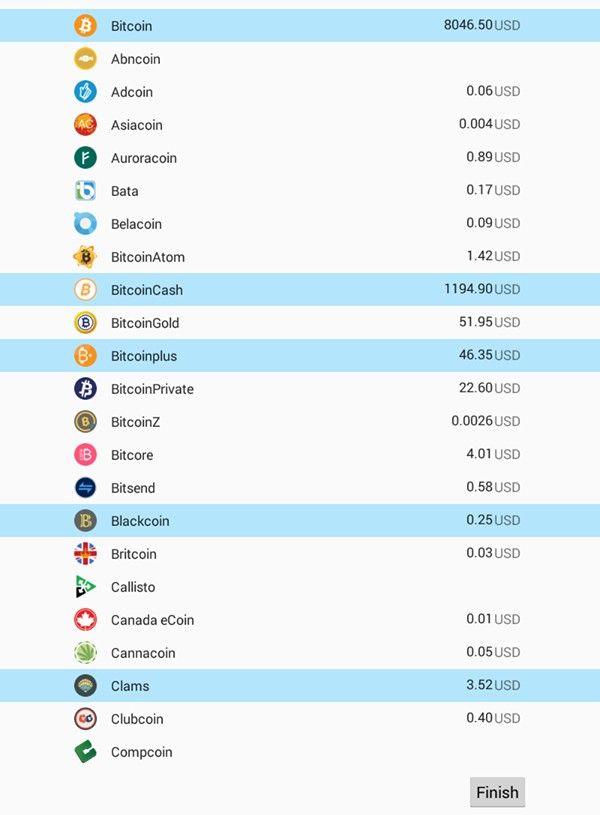Select the BitcoinPrivate coin name
600x815 pixels.
[x=152, y=389]
